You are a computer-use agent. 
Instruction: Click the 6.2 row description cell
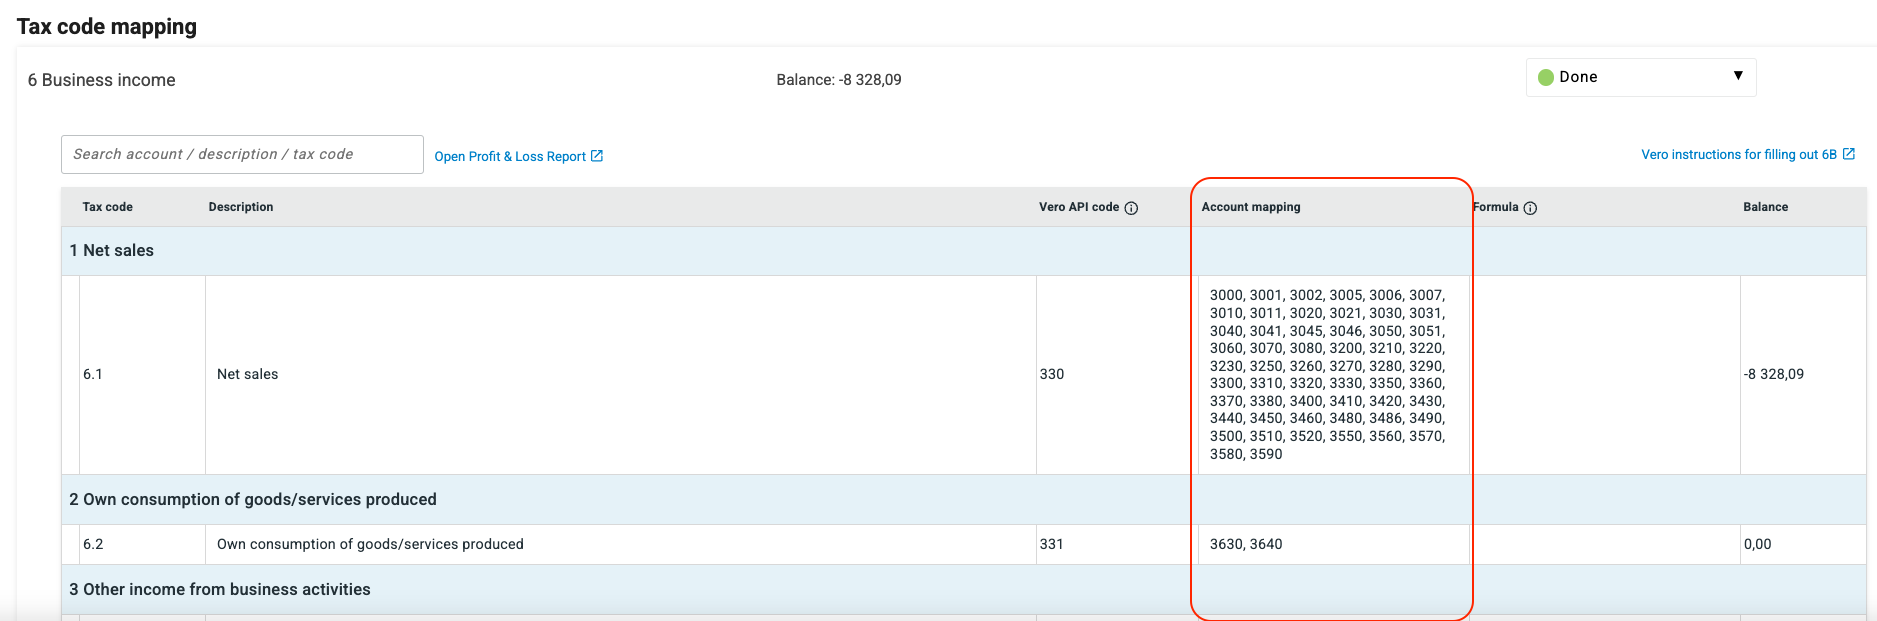[x=621, y=544]
